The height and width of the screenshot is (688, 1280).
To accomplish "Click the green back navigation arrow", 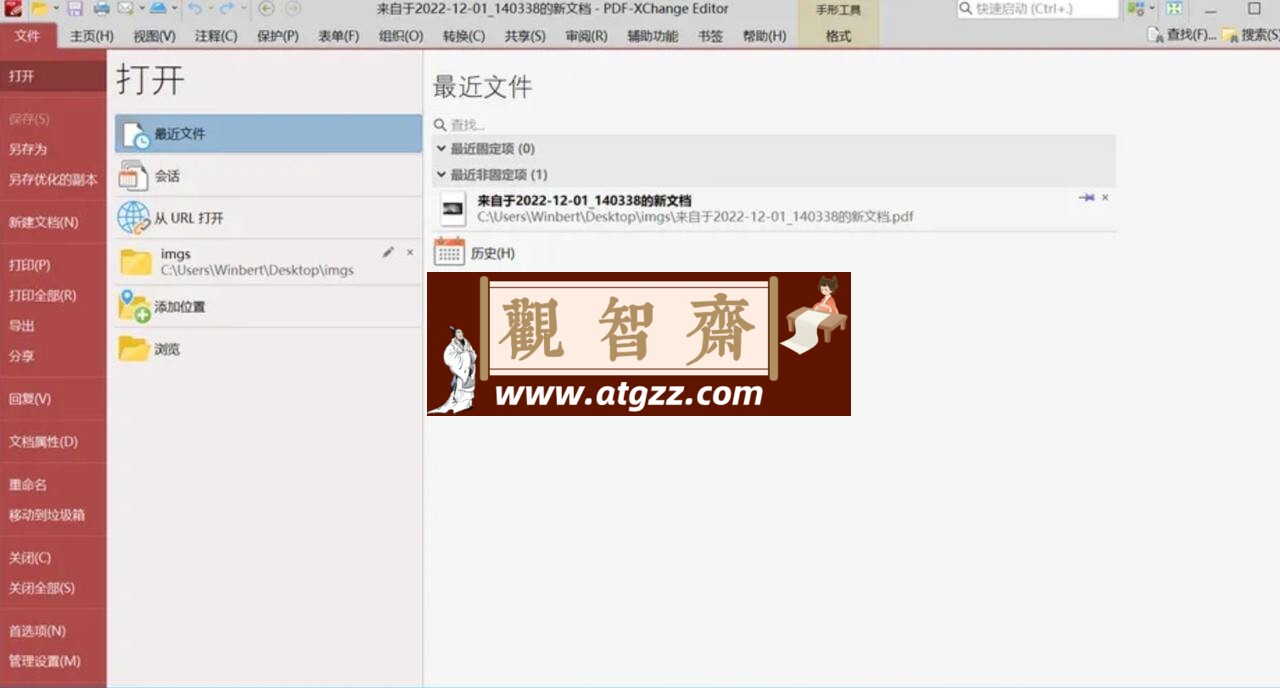I will [x=266, y=8].
